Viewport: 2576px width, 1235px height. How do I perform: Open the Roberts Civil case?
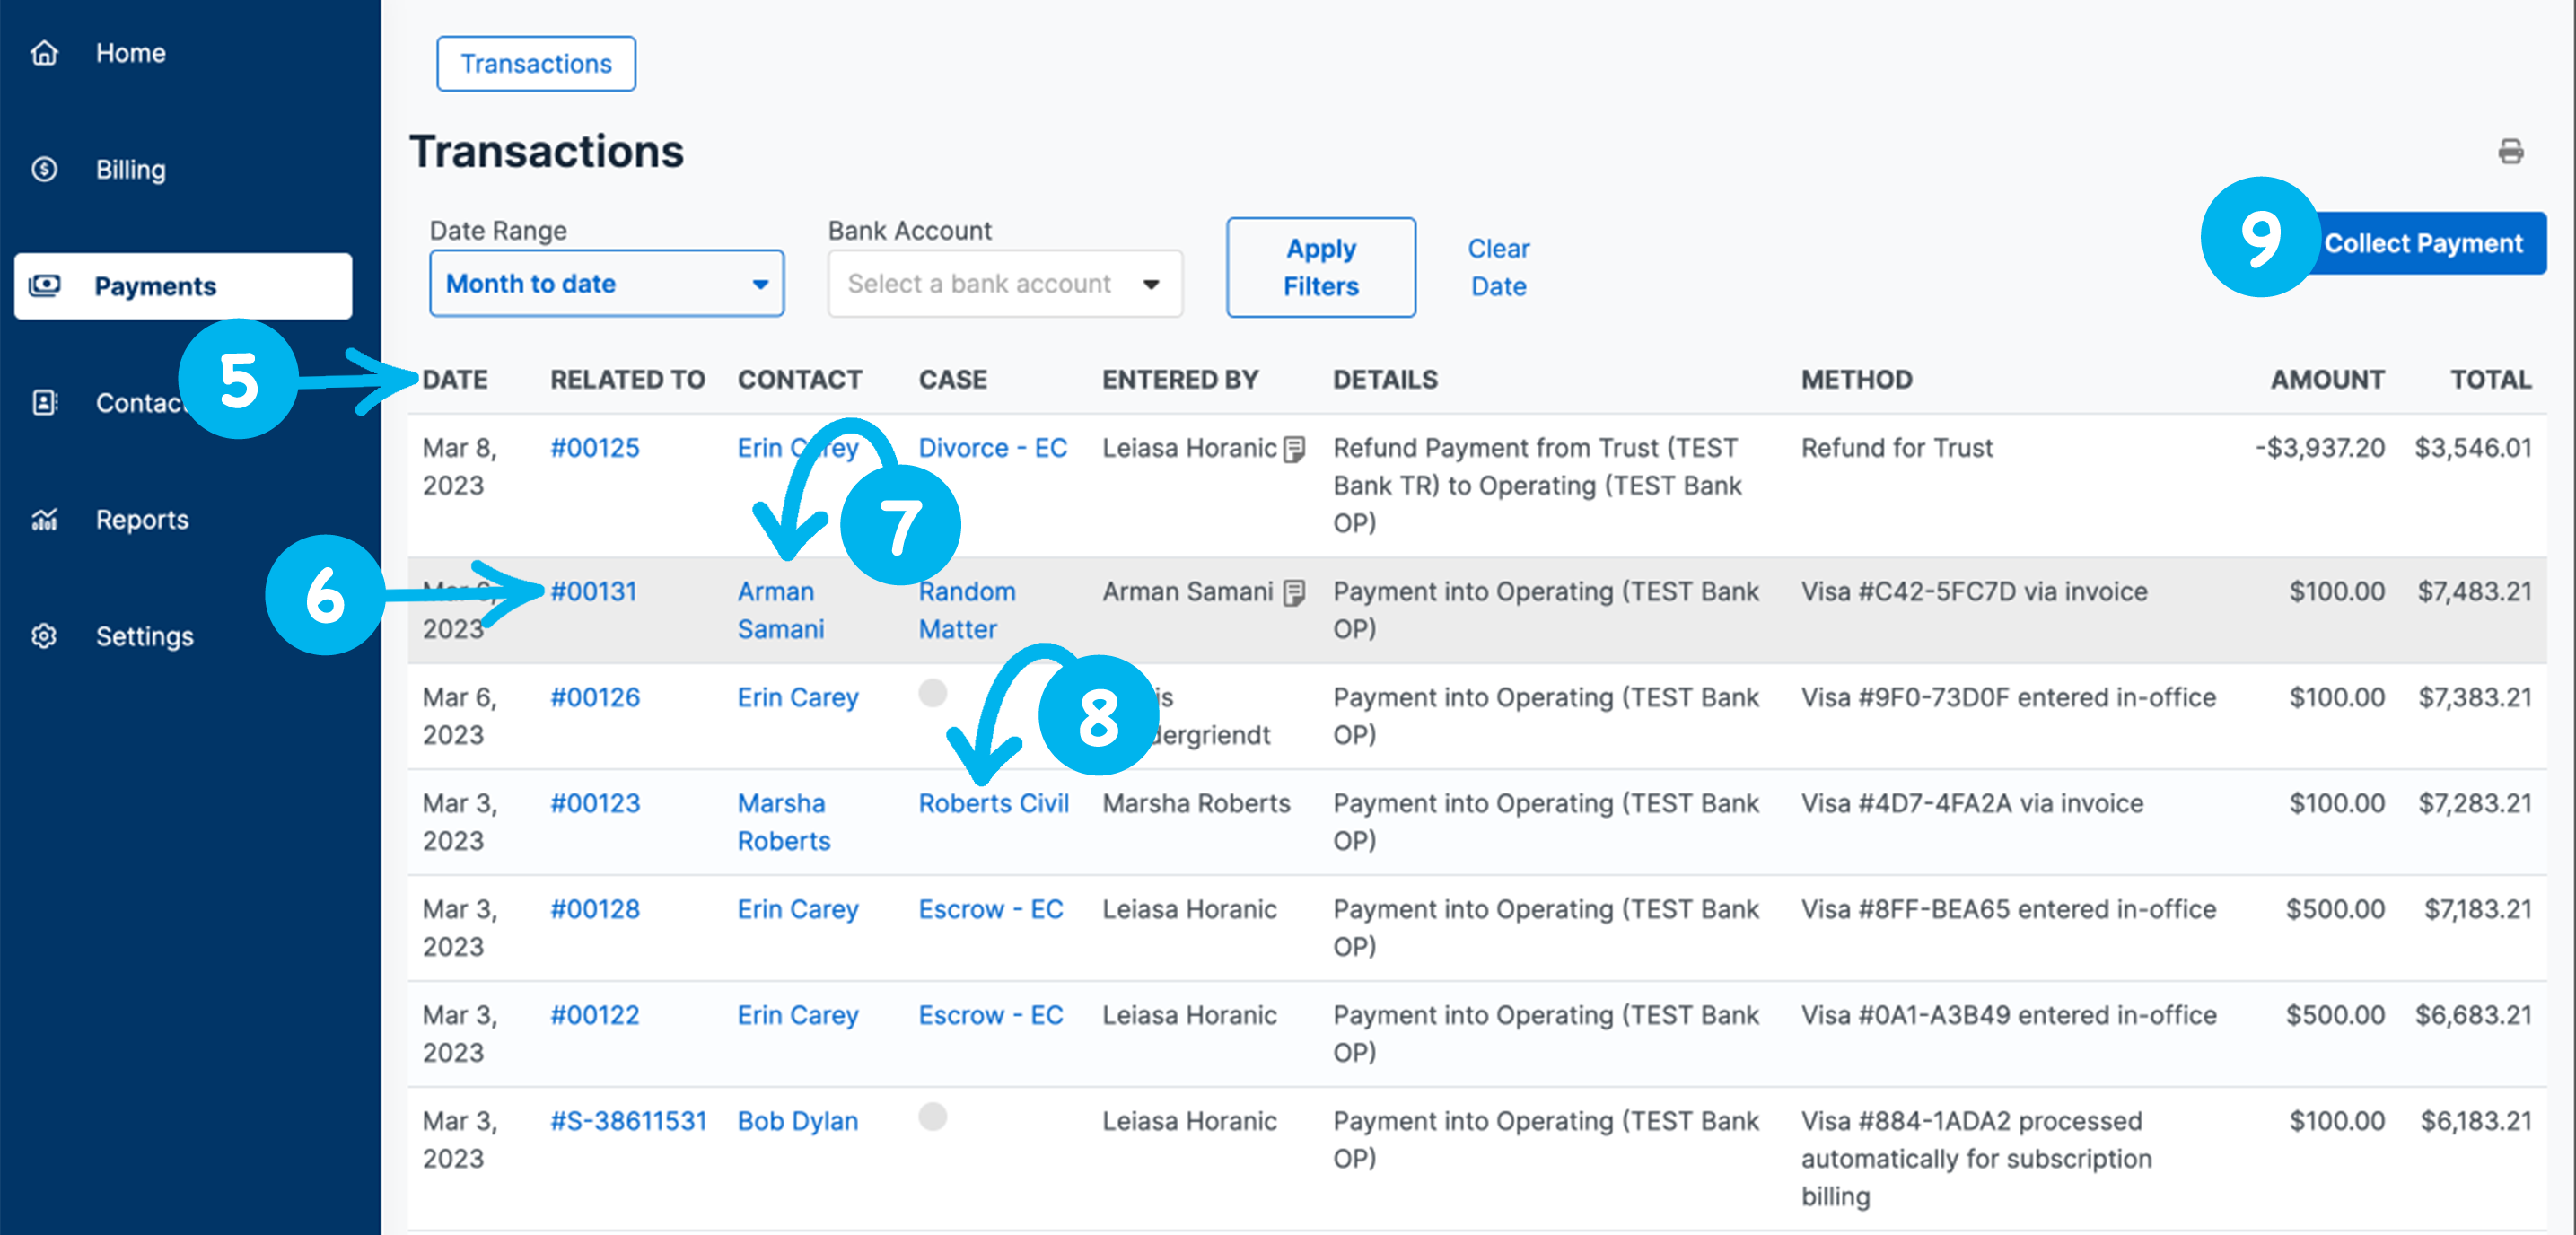(993, 803)
